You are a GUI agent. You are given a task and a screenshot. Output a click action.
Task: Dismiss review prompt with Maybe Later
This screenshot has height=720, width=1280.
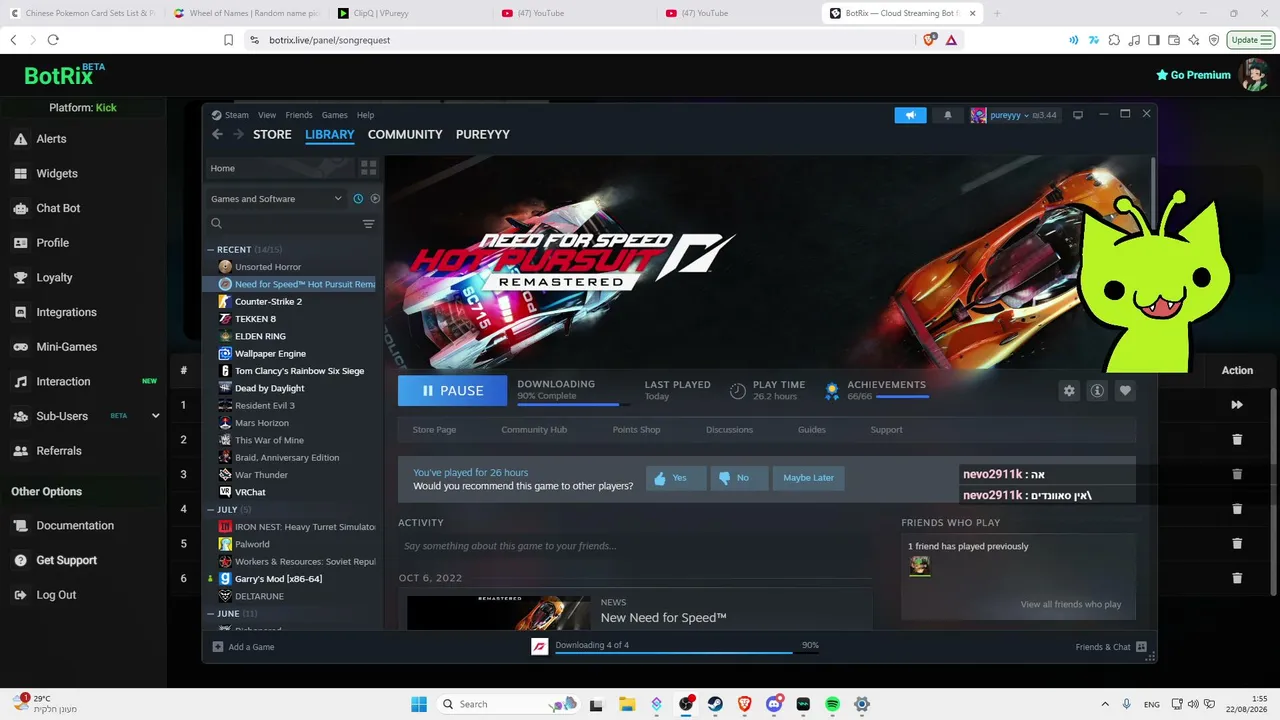pos(808,478)
